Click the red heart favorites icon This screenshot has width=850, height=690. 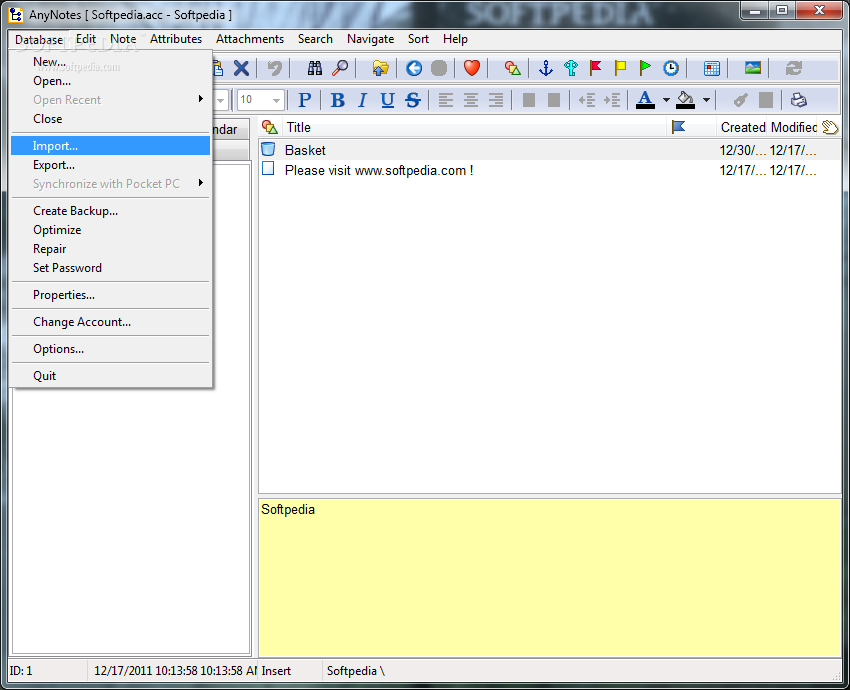pyautogui.click(x=472, y=68)
